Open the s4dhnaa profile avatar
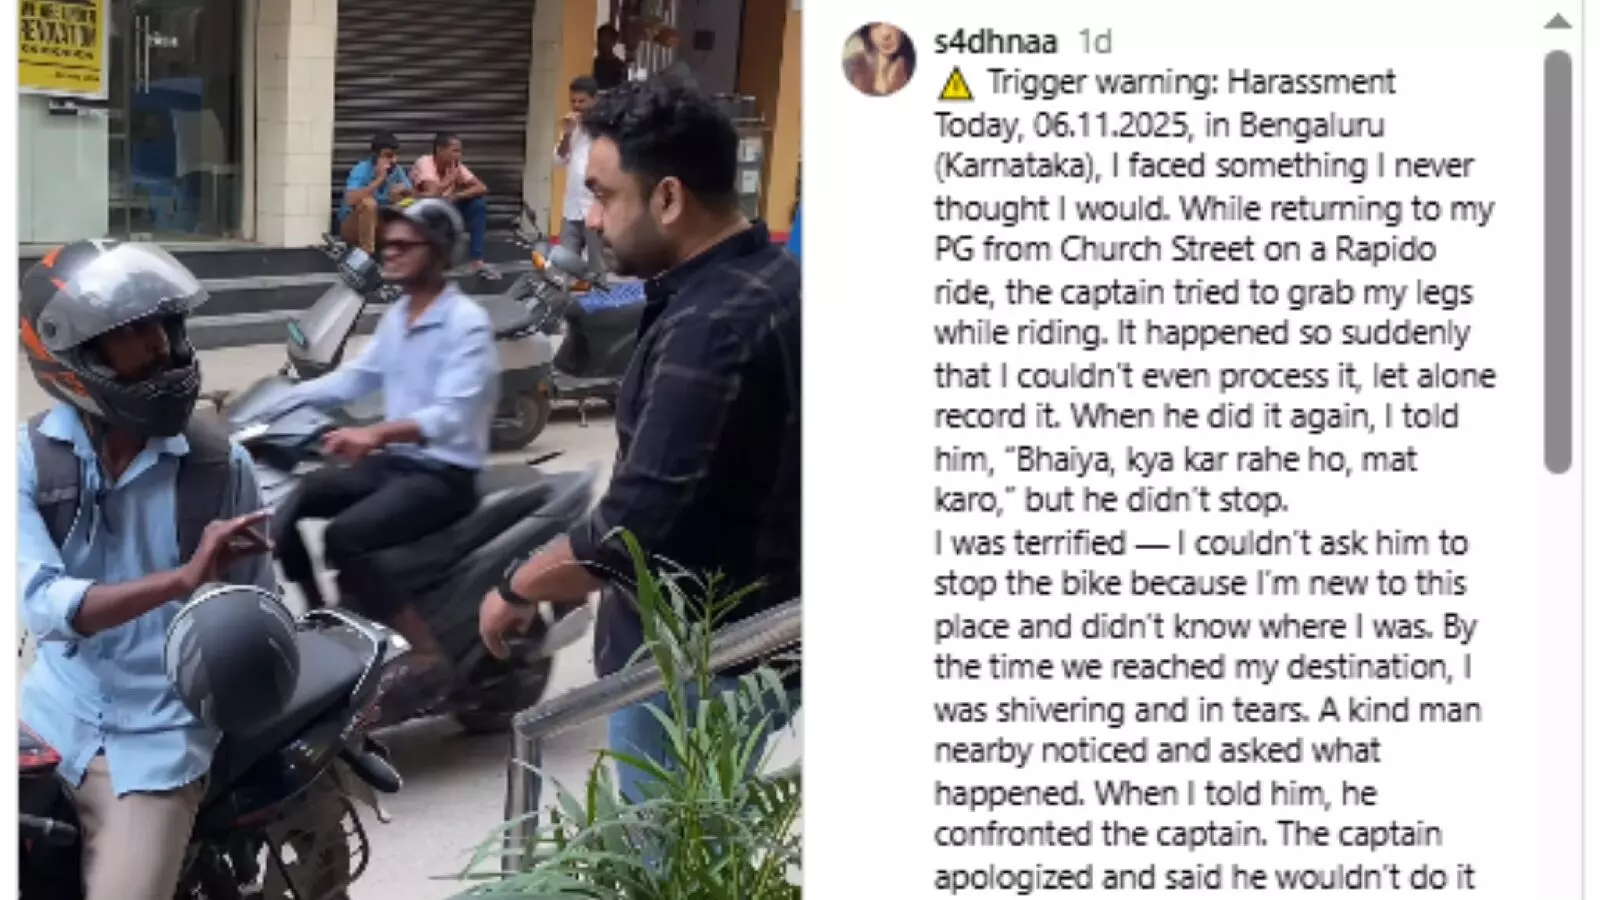 (x=879, y=59)
